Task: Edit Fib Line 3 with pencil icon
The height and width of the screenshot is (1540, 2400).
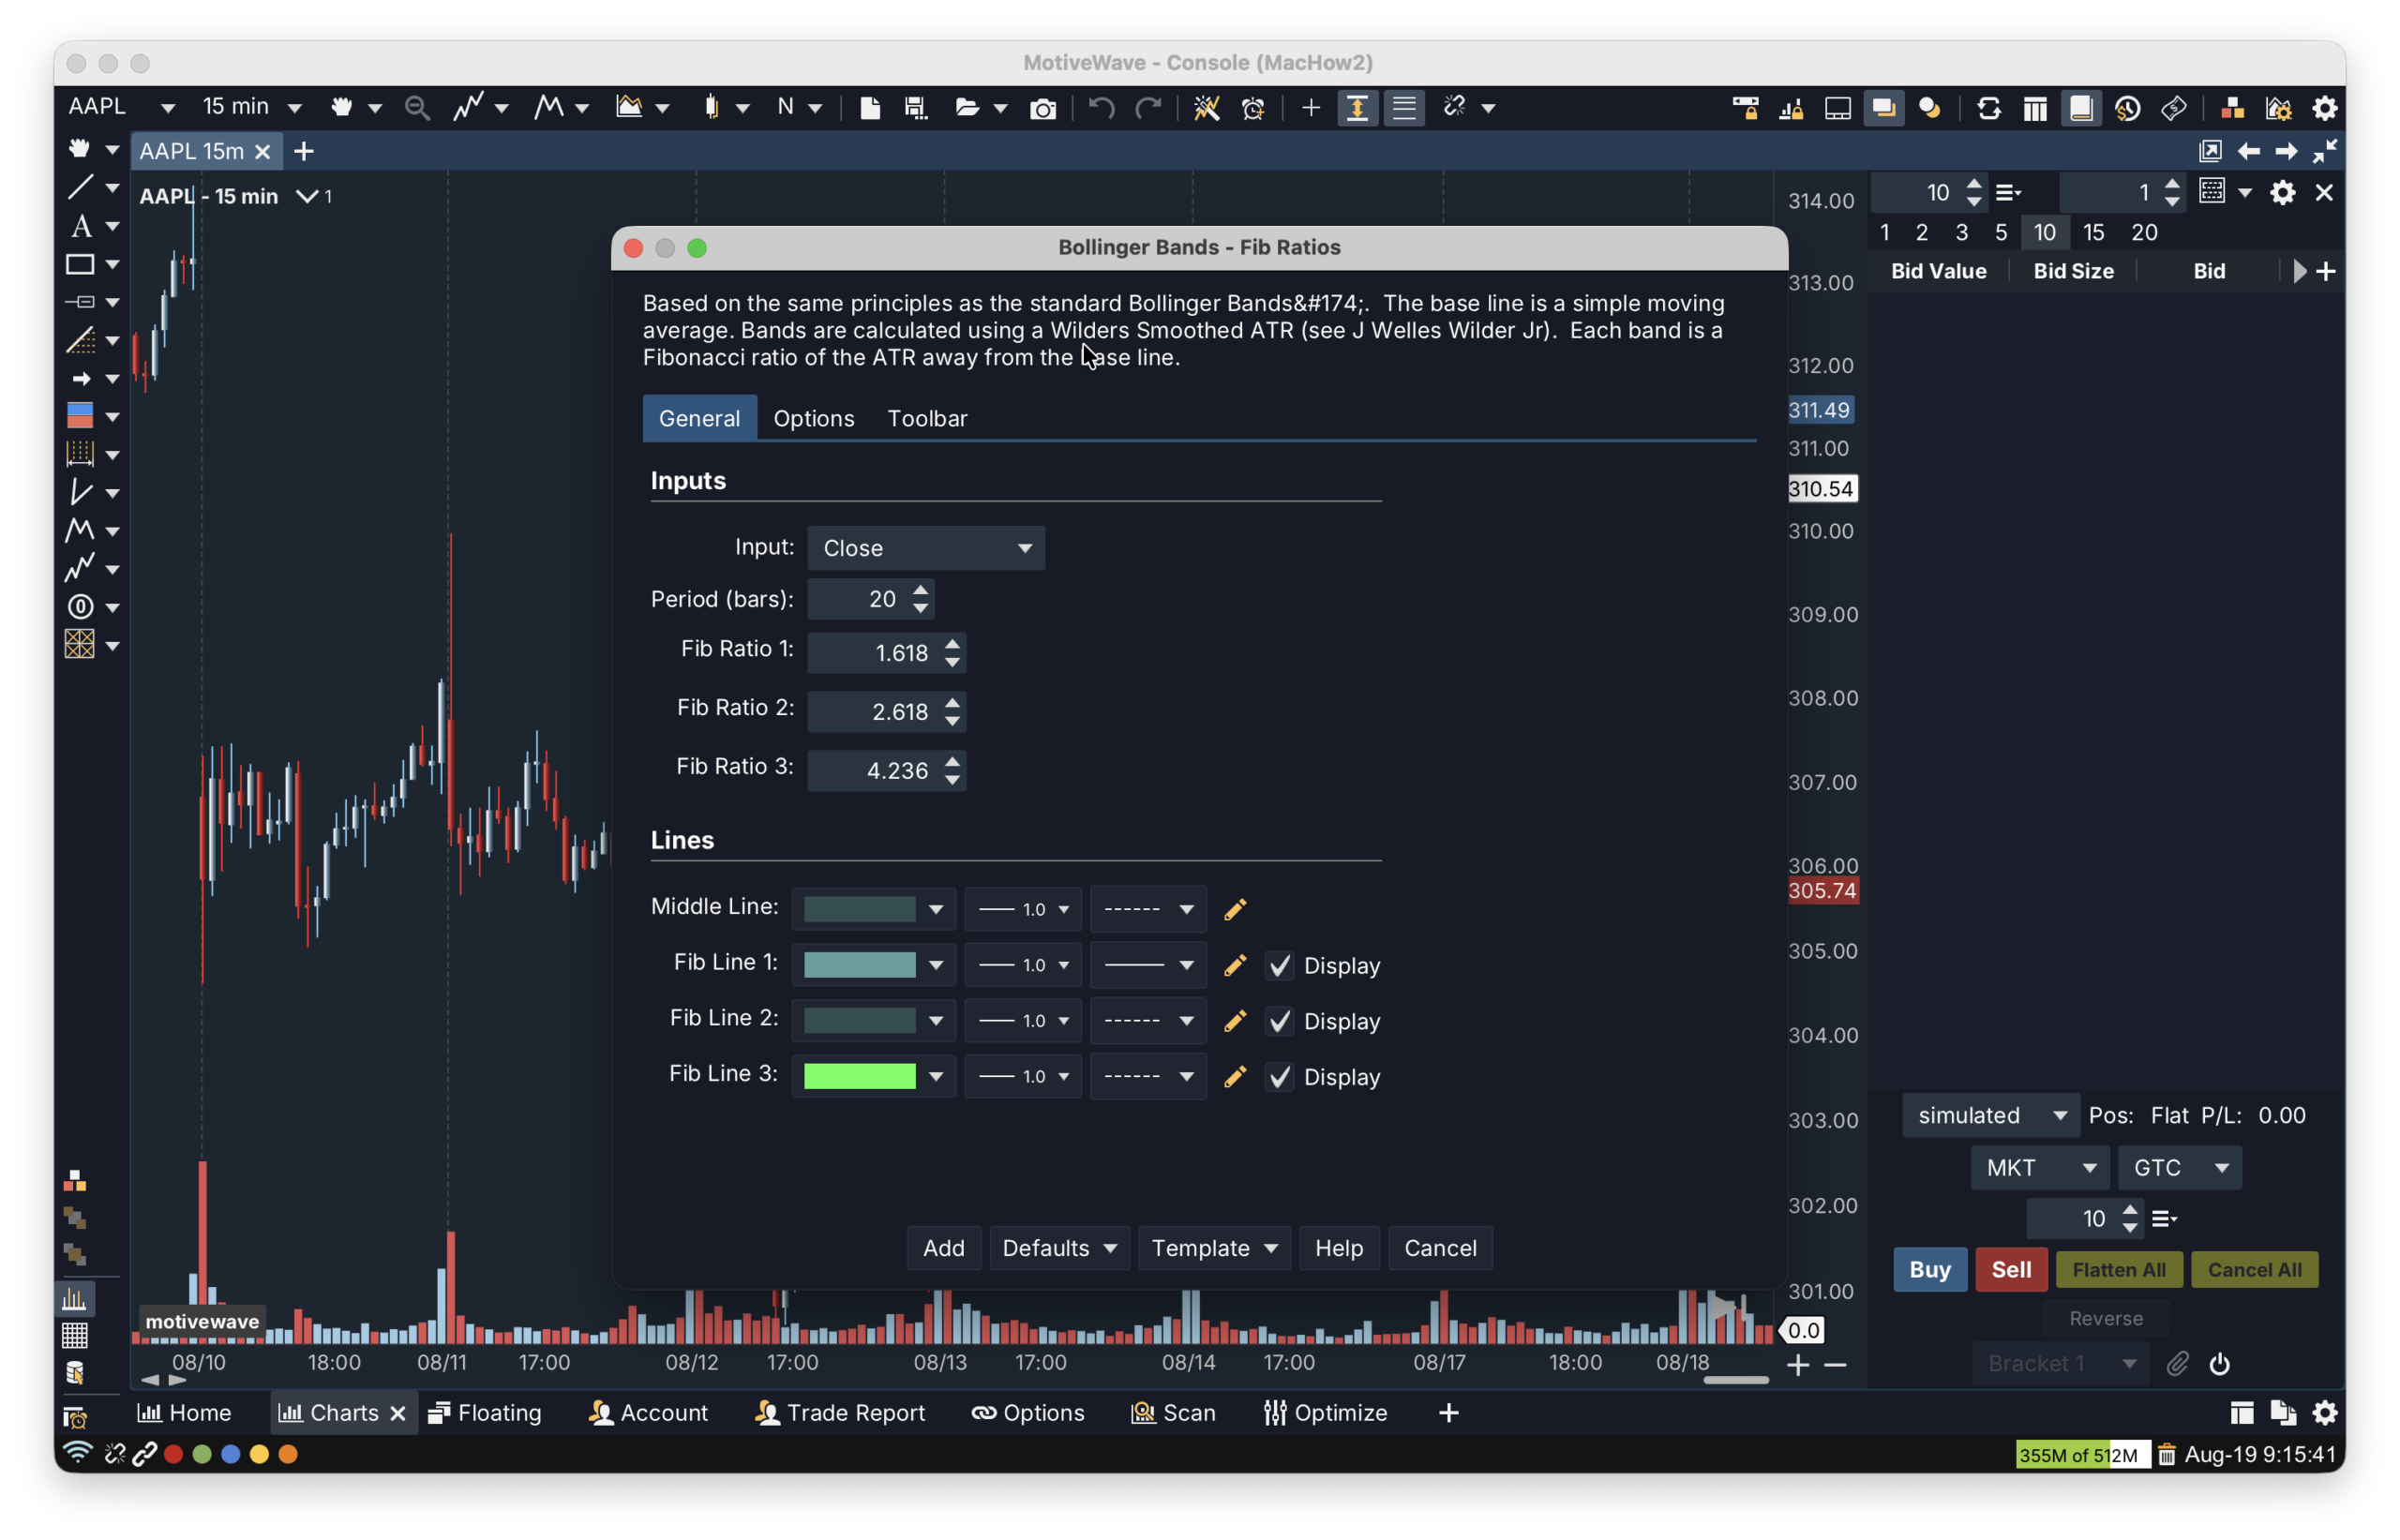Action: point(1235,1076)
